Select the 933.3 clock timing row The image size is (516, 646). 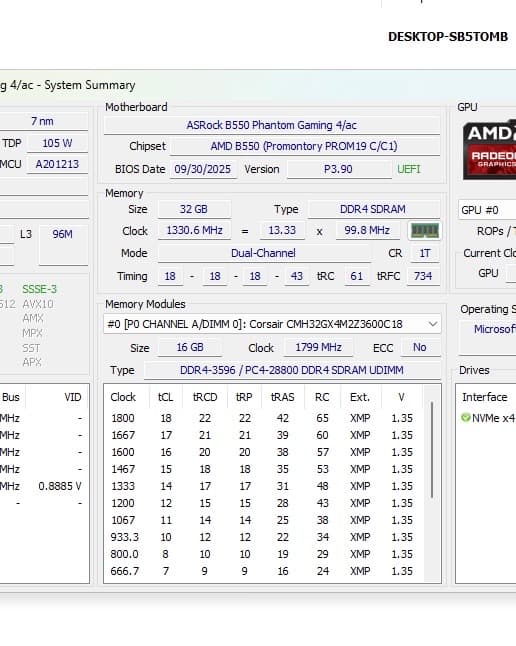click(x=264, y=537)
